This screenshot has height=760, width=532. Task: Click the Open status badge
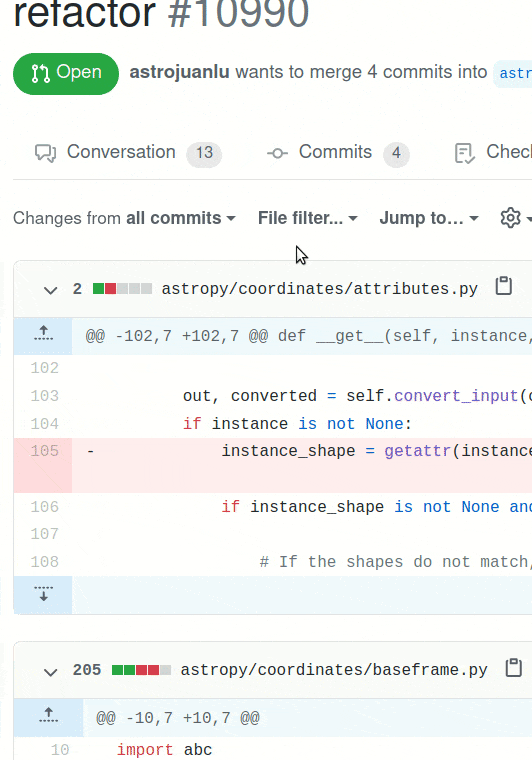[66, 74]
